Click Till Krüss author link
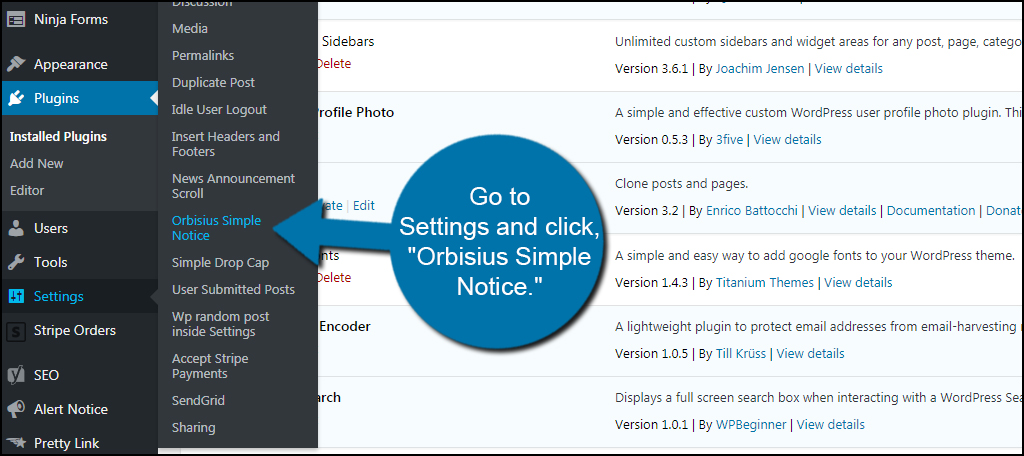 pos(741,354)
